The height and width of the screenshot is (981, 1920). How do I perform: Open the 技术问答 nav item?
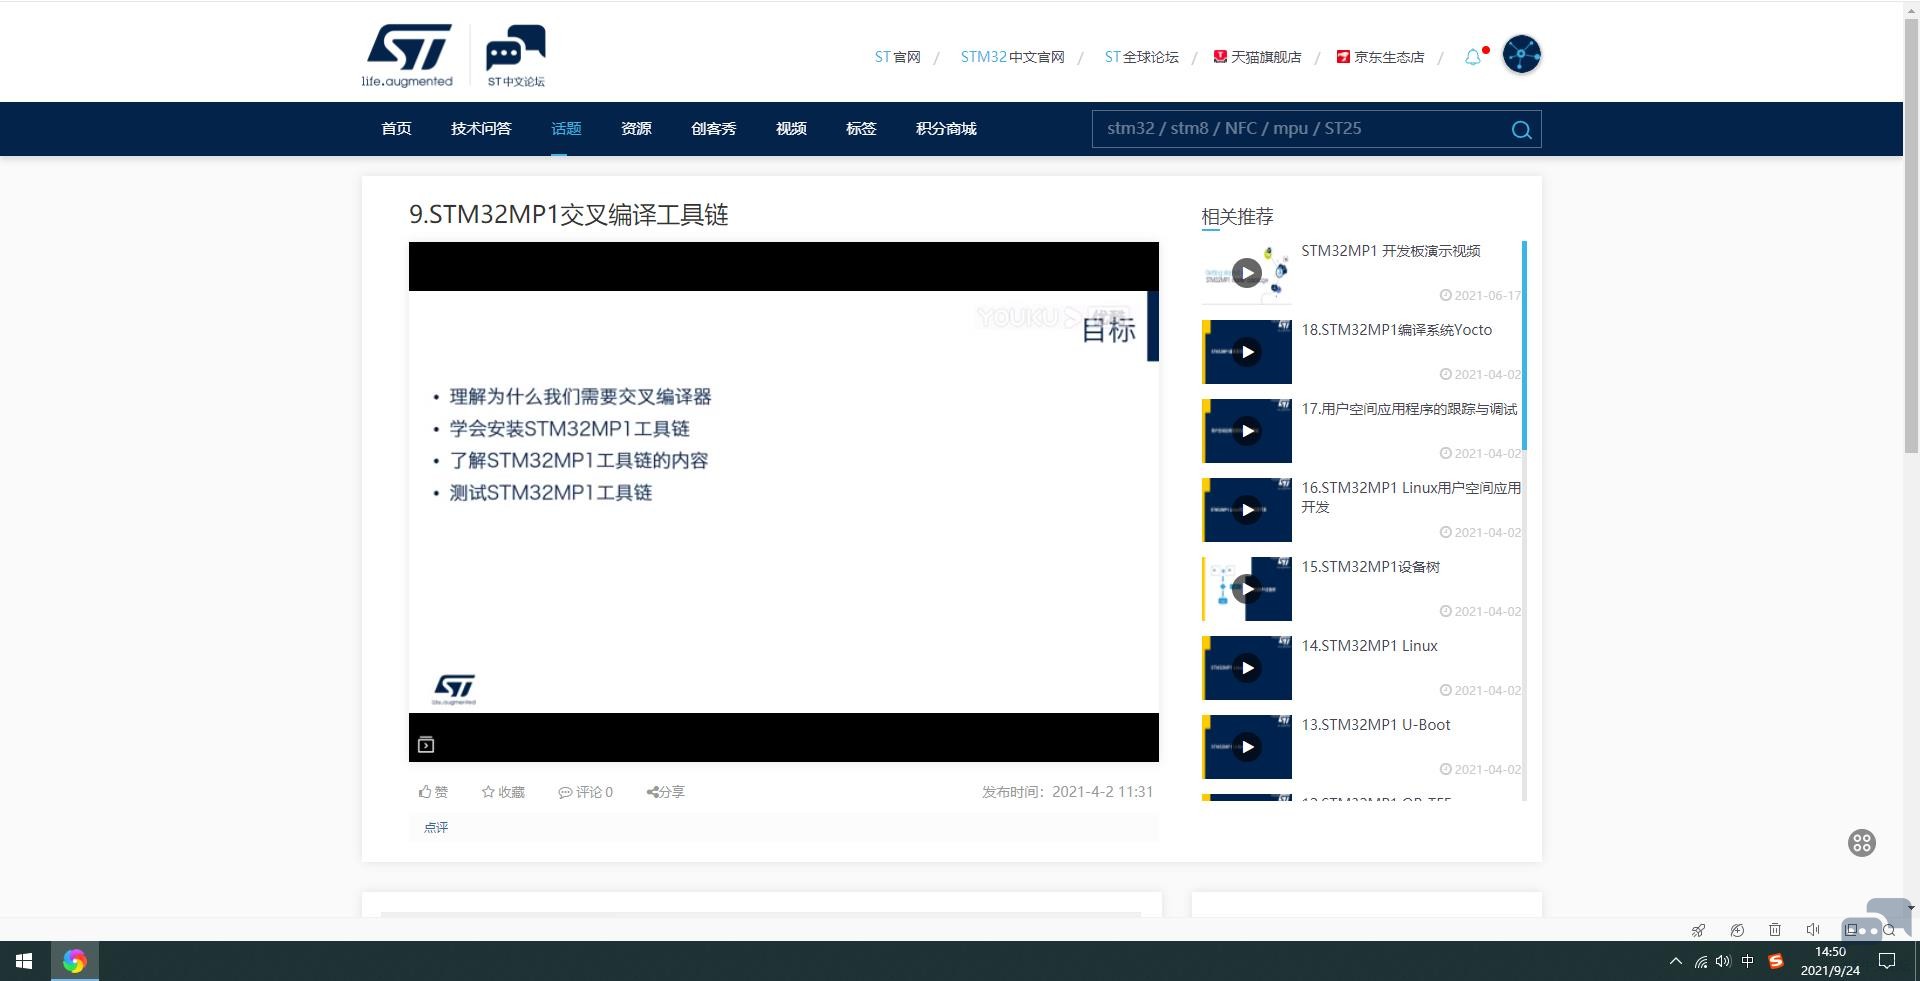coord(481,129)
